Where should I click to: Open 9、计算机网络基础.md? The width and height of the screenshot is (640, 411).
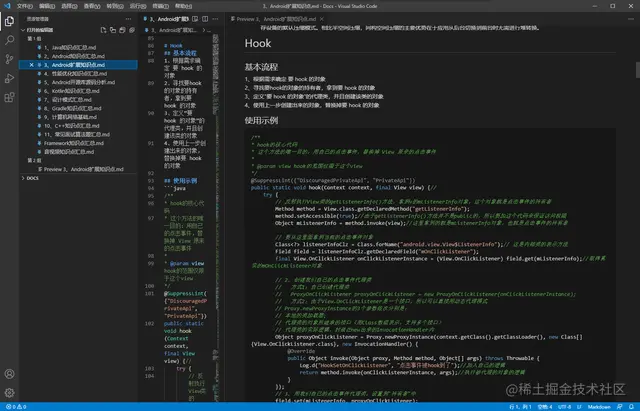pyautogui.click(x=70, y=117)
